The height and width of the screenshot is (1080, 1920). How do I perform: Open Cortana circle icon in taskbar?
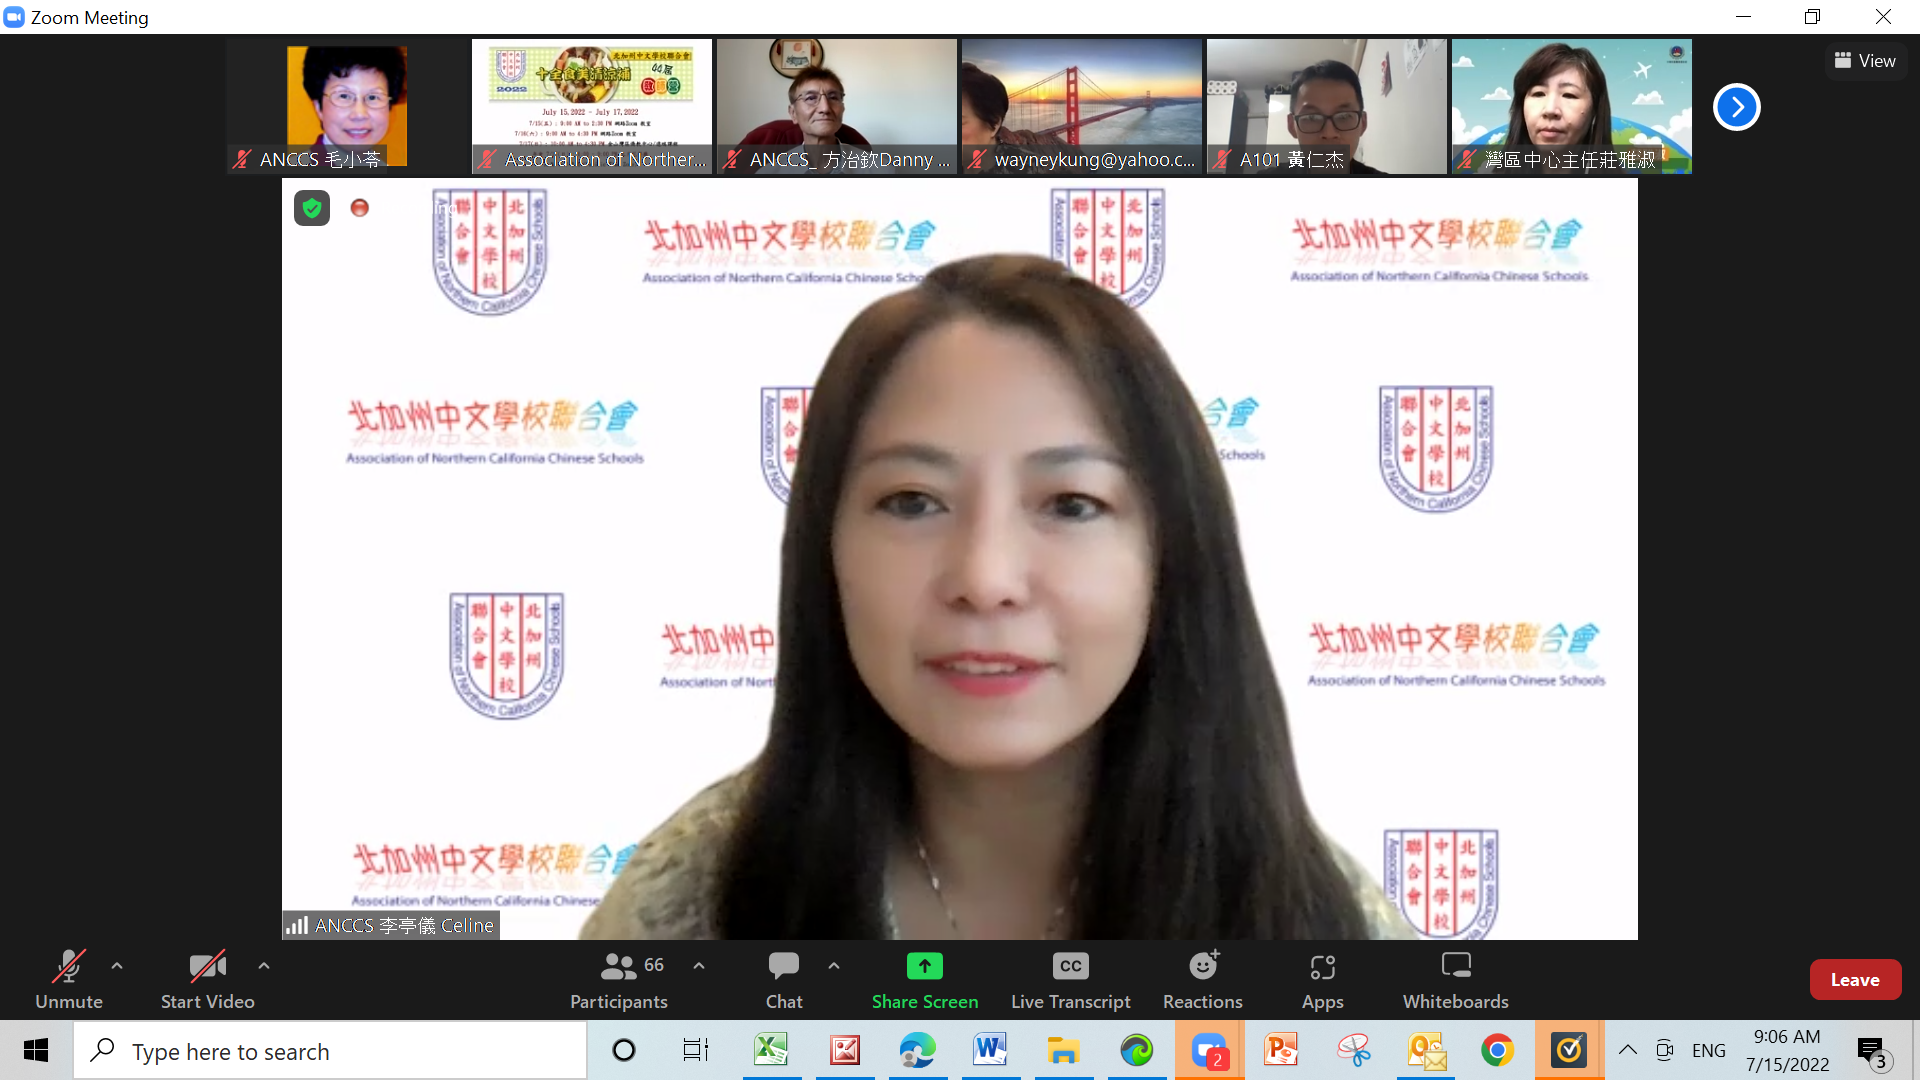coord(624,1050)
